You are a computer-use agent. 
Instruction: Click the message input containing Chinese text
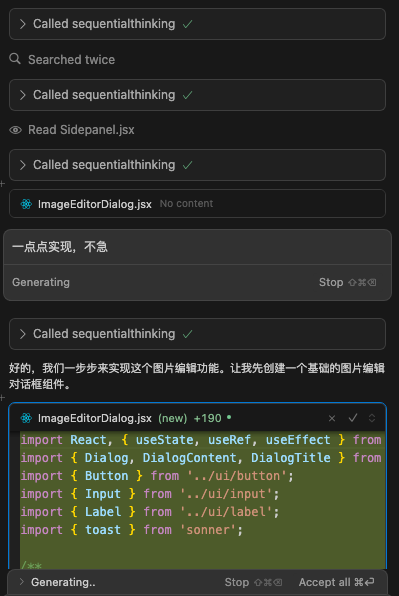197,247
